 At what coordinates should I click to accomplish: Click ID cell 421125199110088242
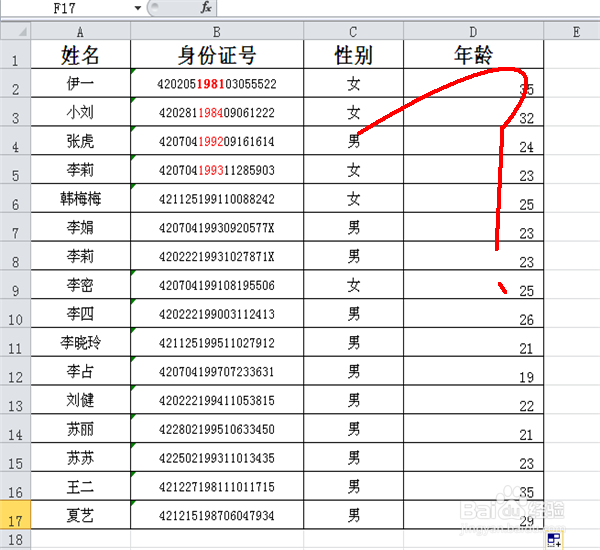tap(217, 198)
